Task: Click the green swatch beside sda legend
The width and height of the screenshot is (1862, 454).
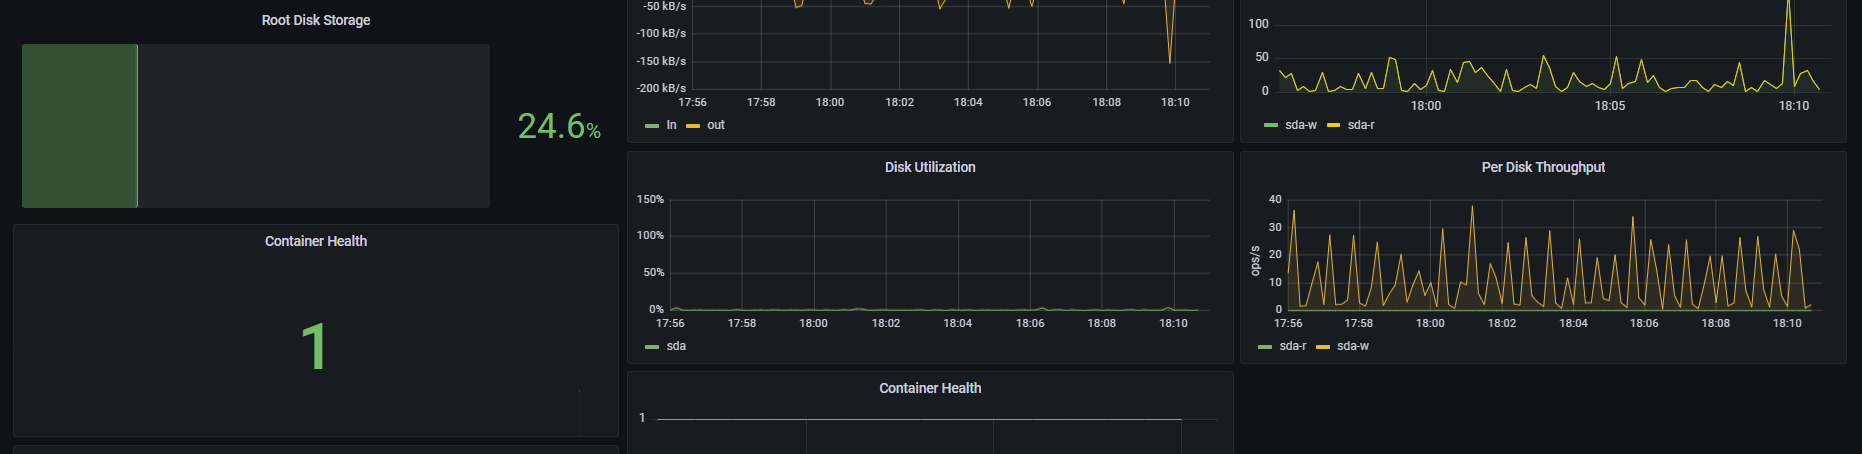Action: 652,347
